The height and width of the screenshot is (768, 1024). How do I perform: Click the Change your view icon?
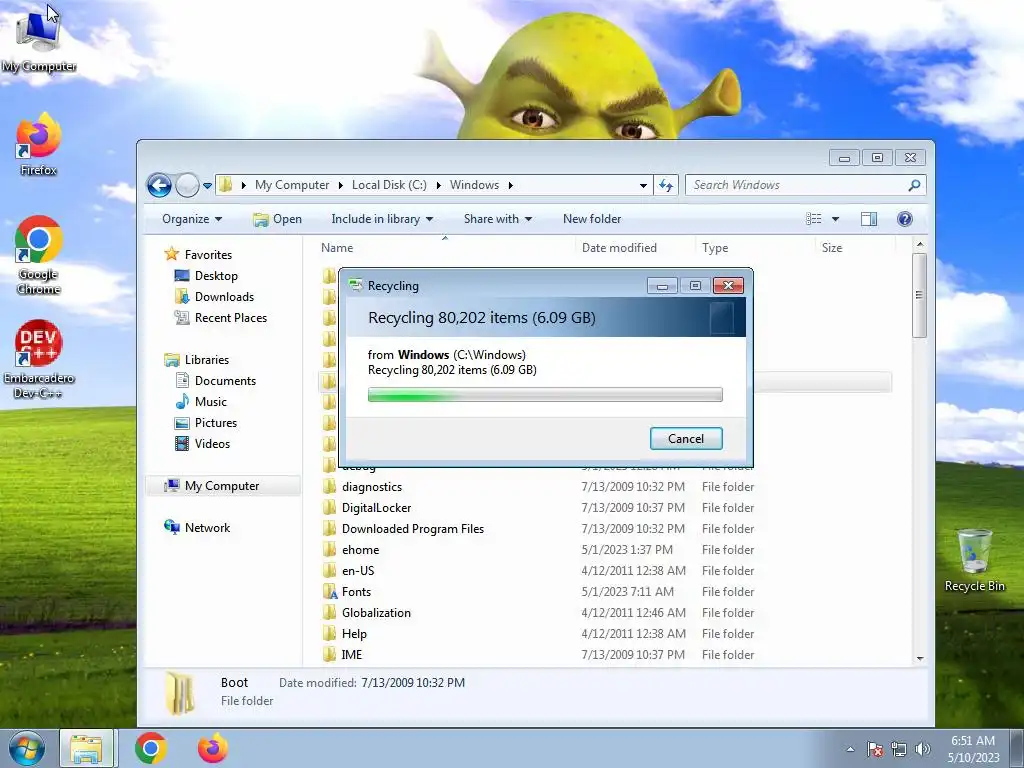(814, 219)
